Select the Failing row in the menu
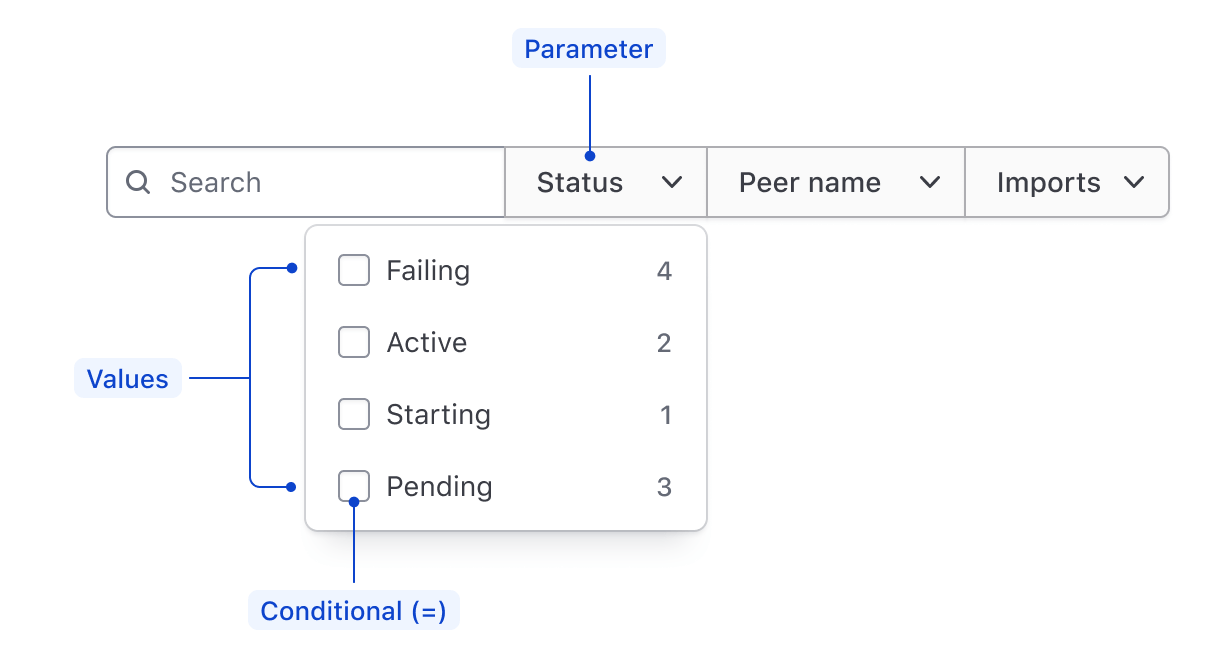Viewport: 1224px width, 660px height. pos(427,270)
